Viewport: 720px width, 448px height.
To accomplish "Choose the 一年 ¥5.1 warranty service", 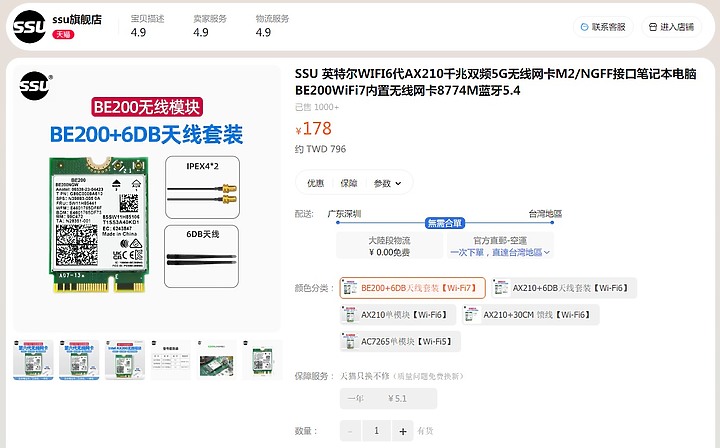I will click(x=388, y=398).
